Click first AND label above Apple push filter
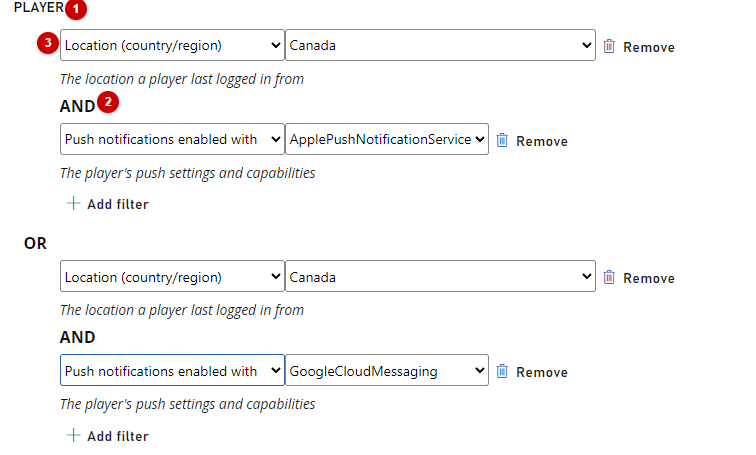This screenshot has width=756, height=455. 78,106
